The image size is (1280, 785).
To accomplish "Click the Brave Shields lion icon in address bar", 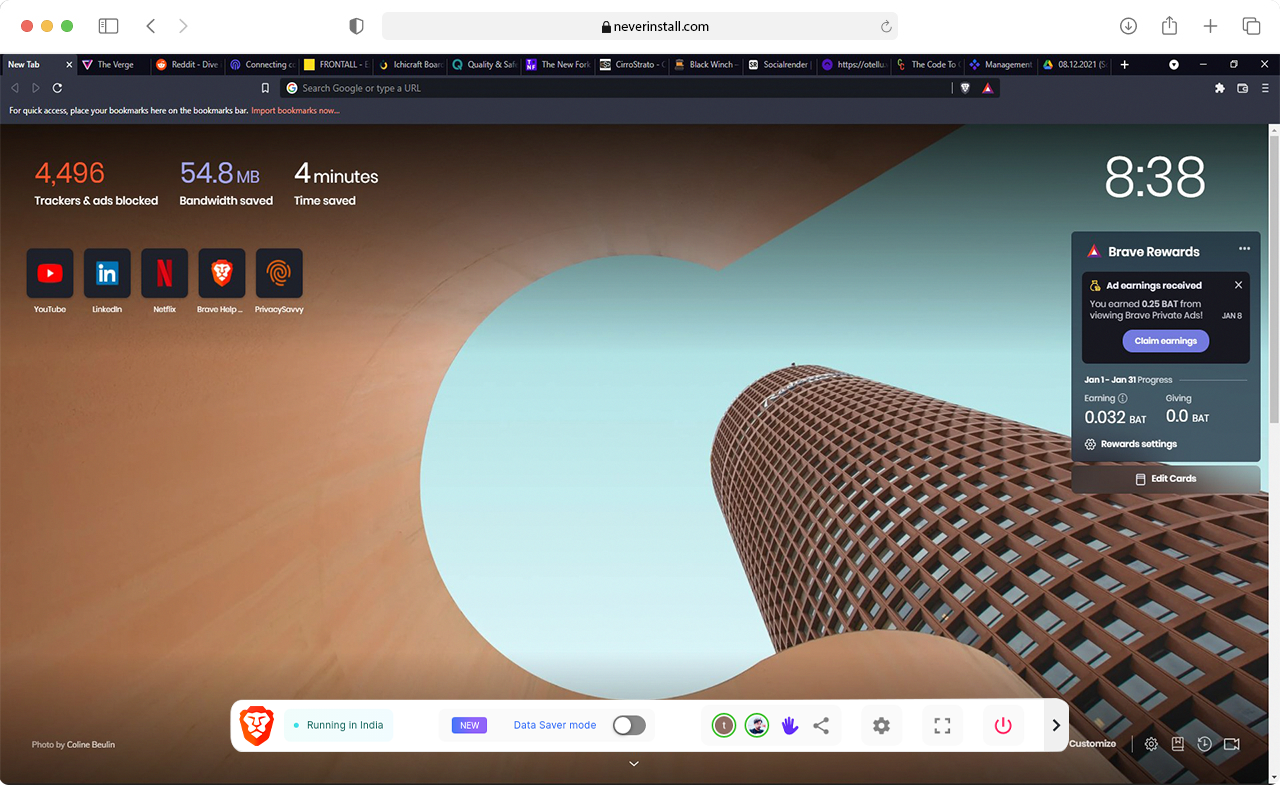I will [x=965, y=88].
